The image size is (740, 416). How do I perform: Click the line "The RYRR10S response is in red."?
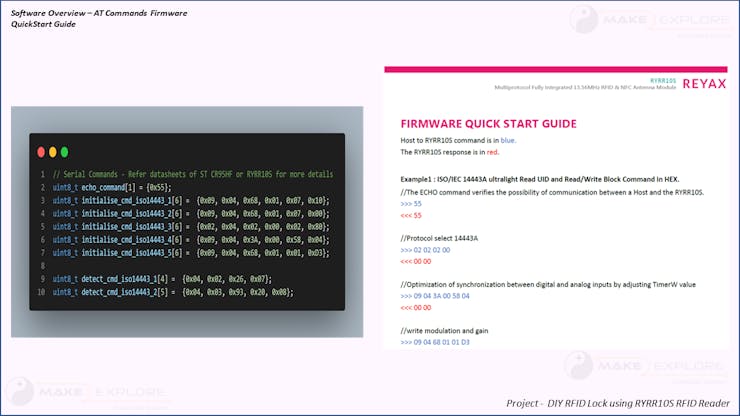(x=449, y=152)
